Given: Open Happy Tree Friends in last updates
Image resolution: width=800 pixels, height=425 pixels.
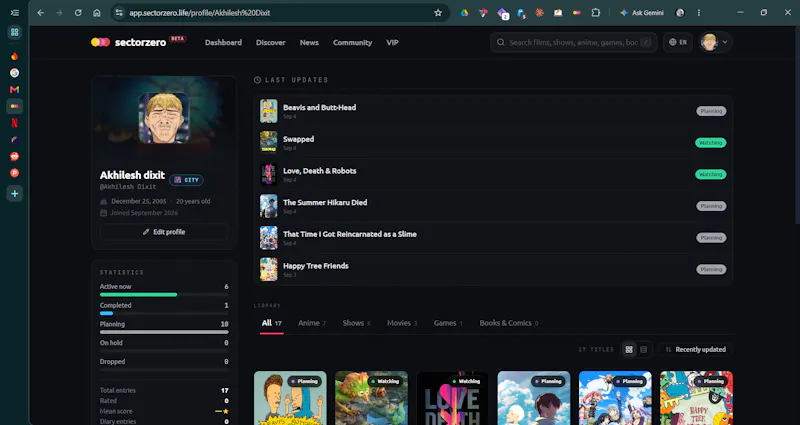Looking at the screenshot, I should point(493,269).
